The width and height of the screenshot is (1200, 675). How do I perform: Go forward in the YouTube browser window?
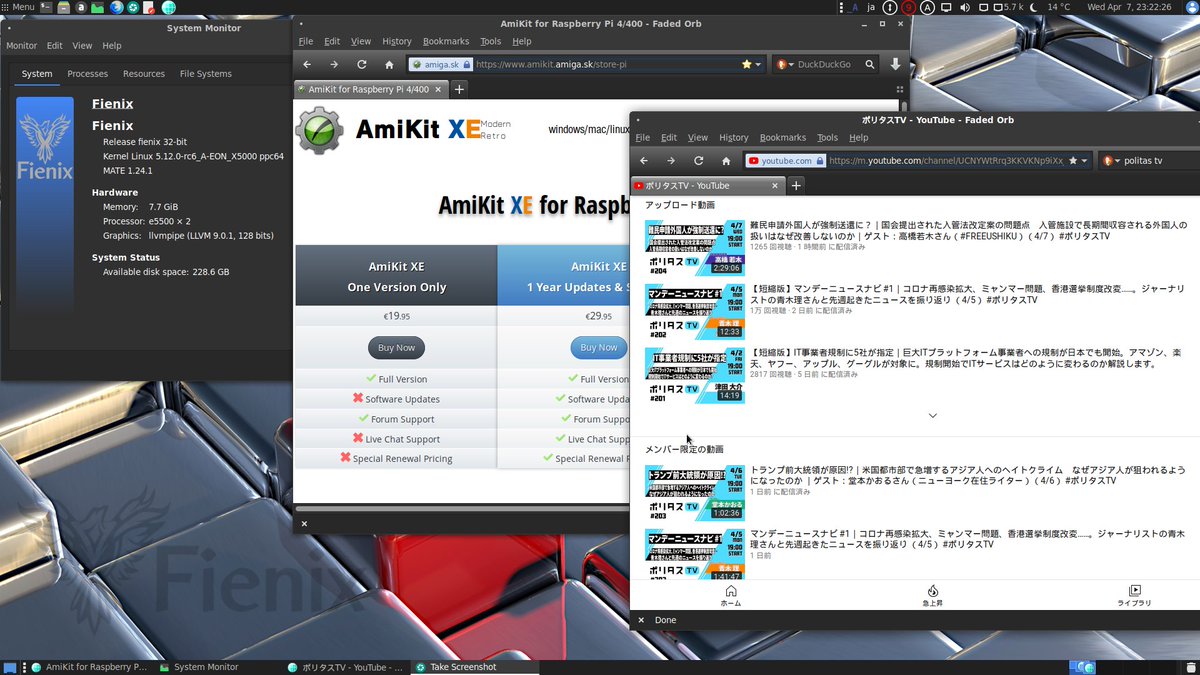(671, 160)
